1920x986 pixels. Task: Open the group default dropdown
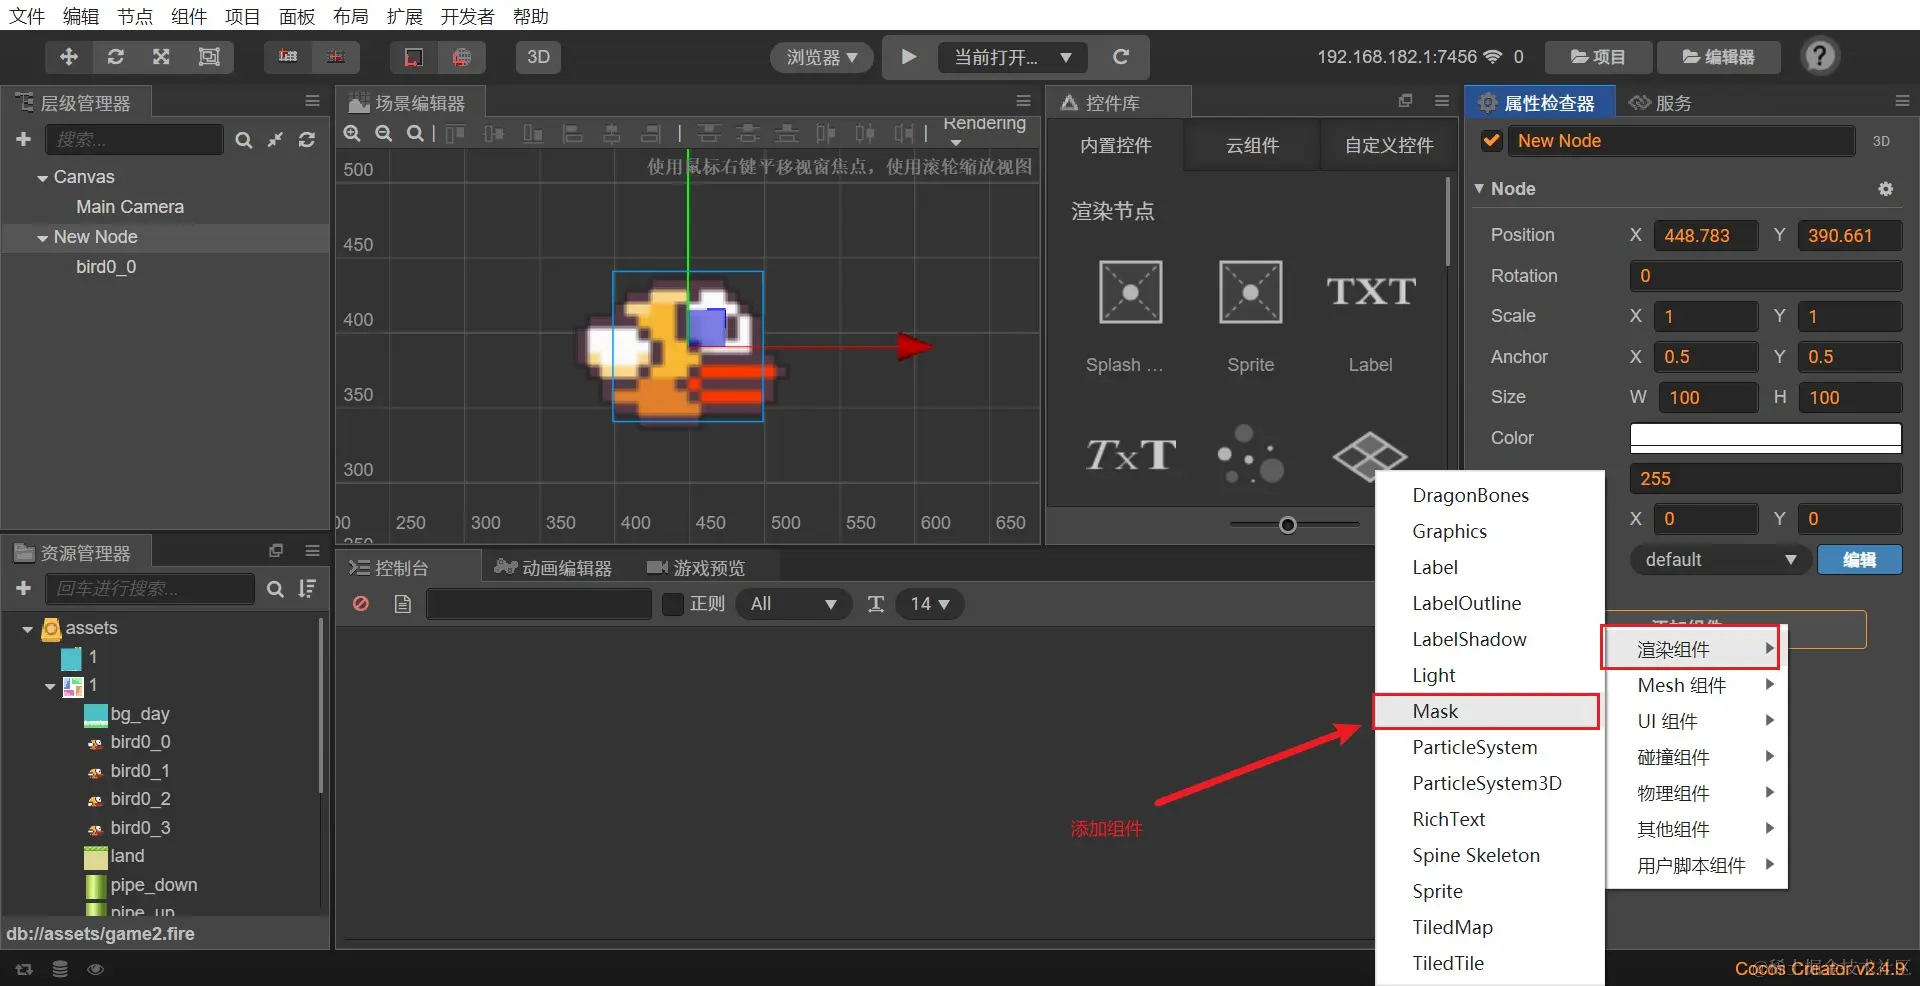tap(1719, 560)
